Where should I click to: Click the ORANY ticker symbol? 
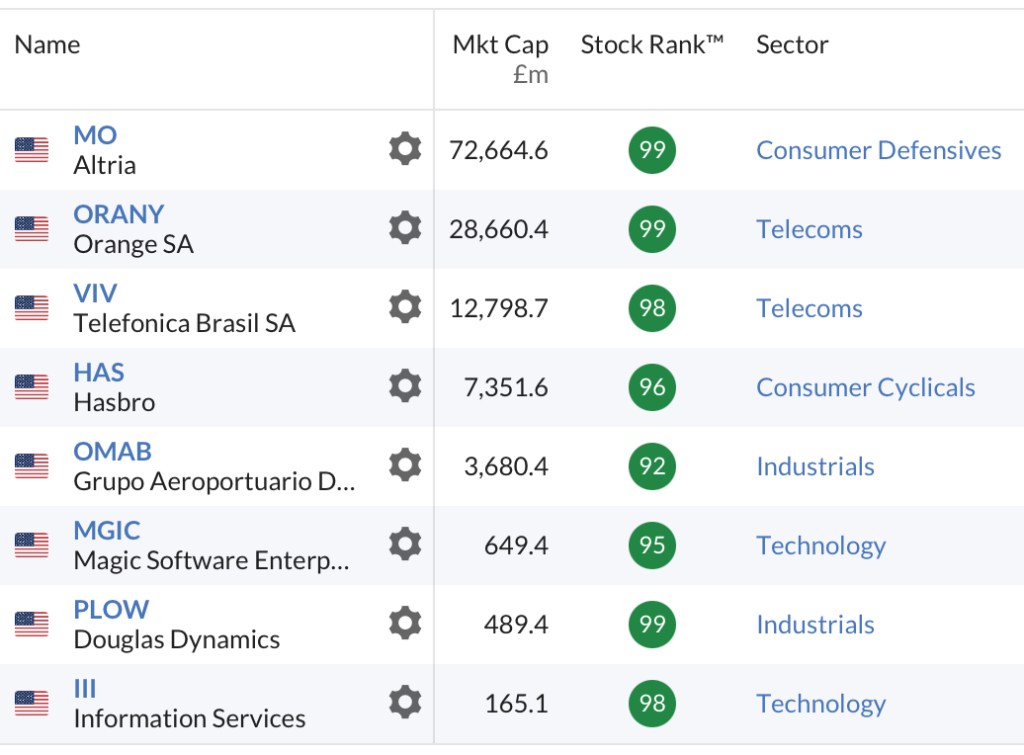118,214
